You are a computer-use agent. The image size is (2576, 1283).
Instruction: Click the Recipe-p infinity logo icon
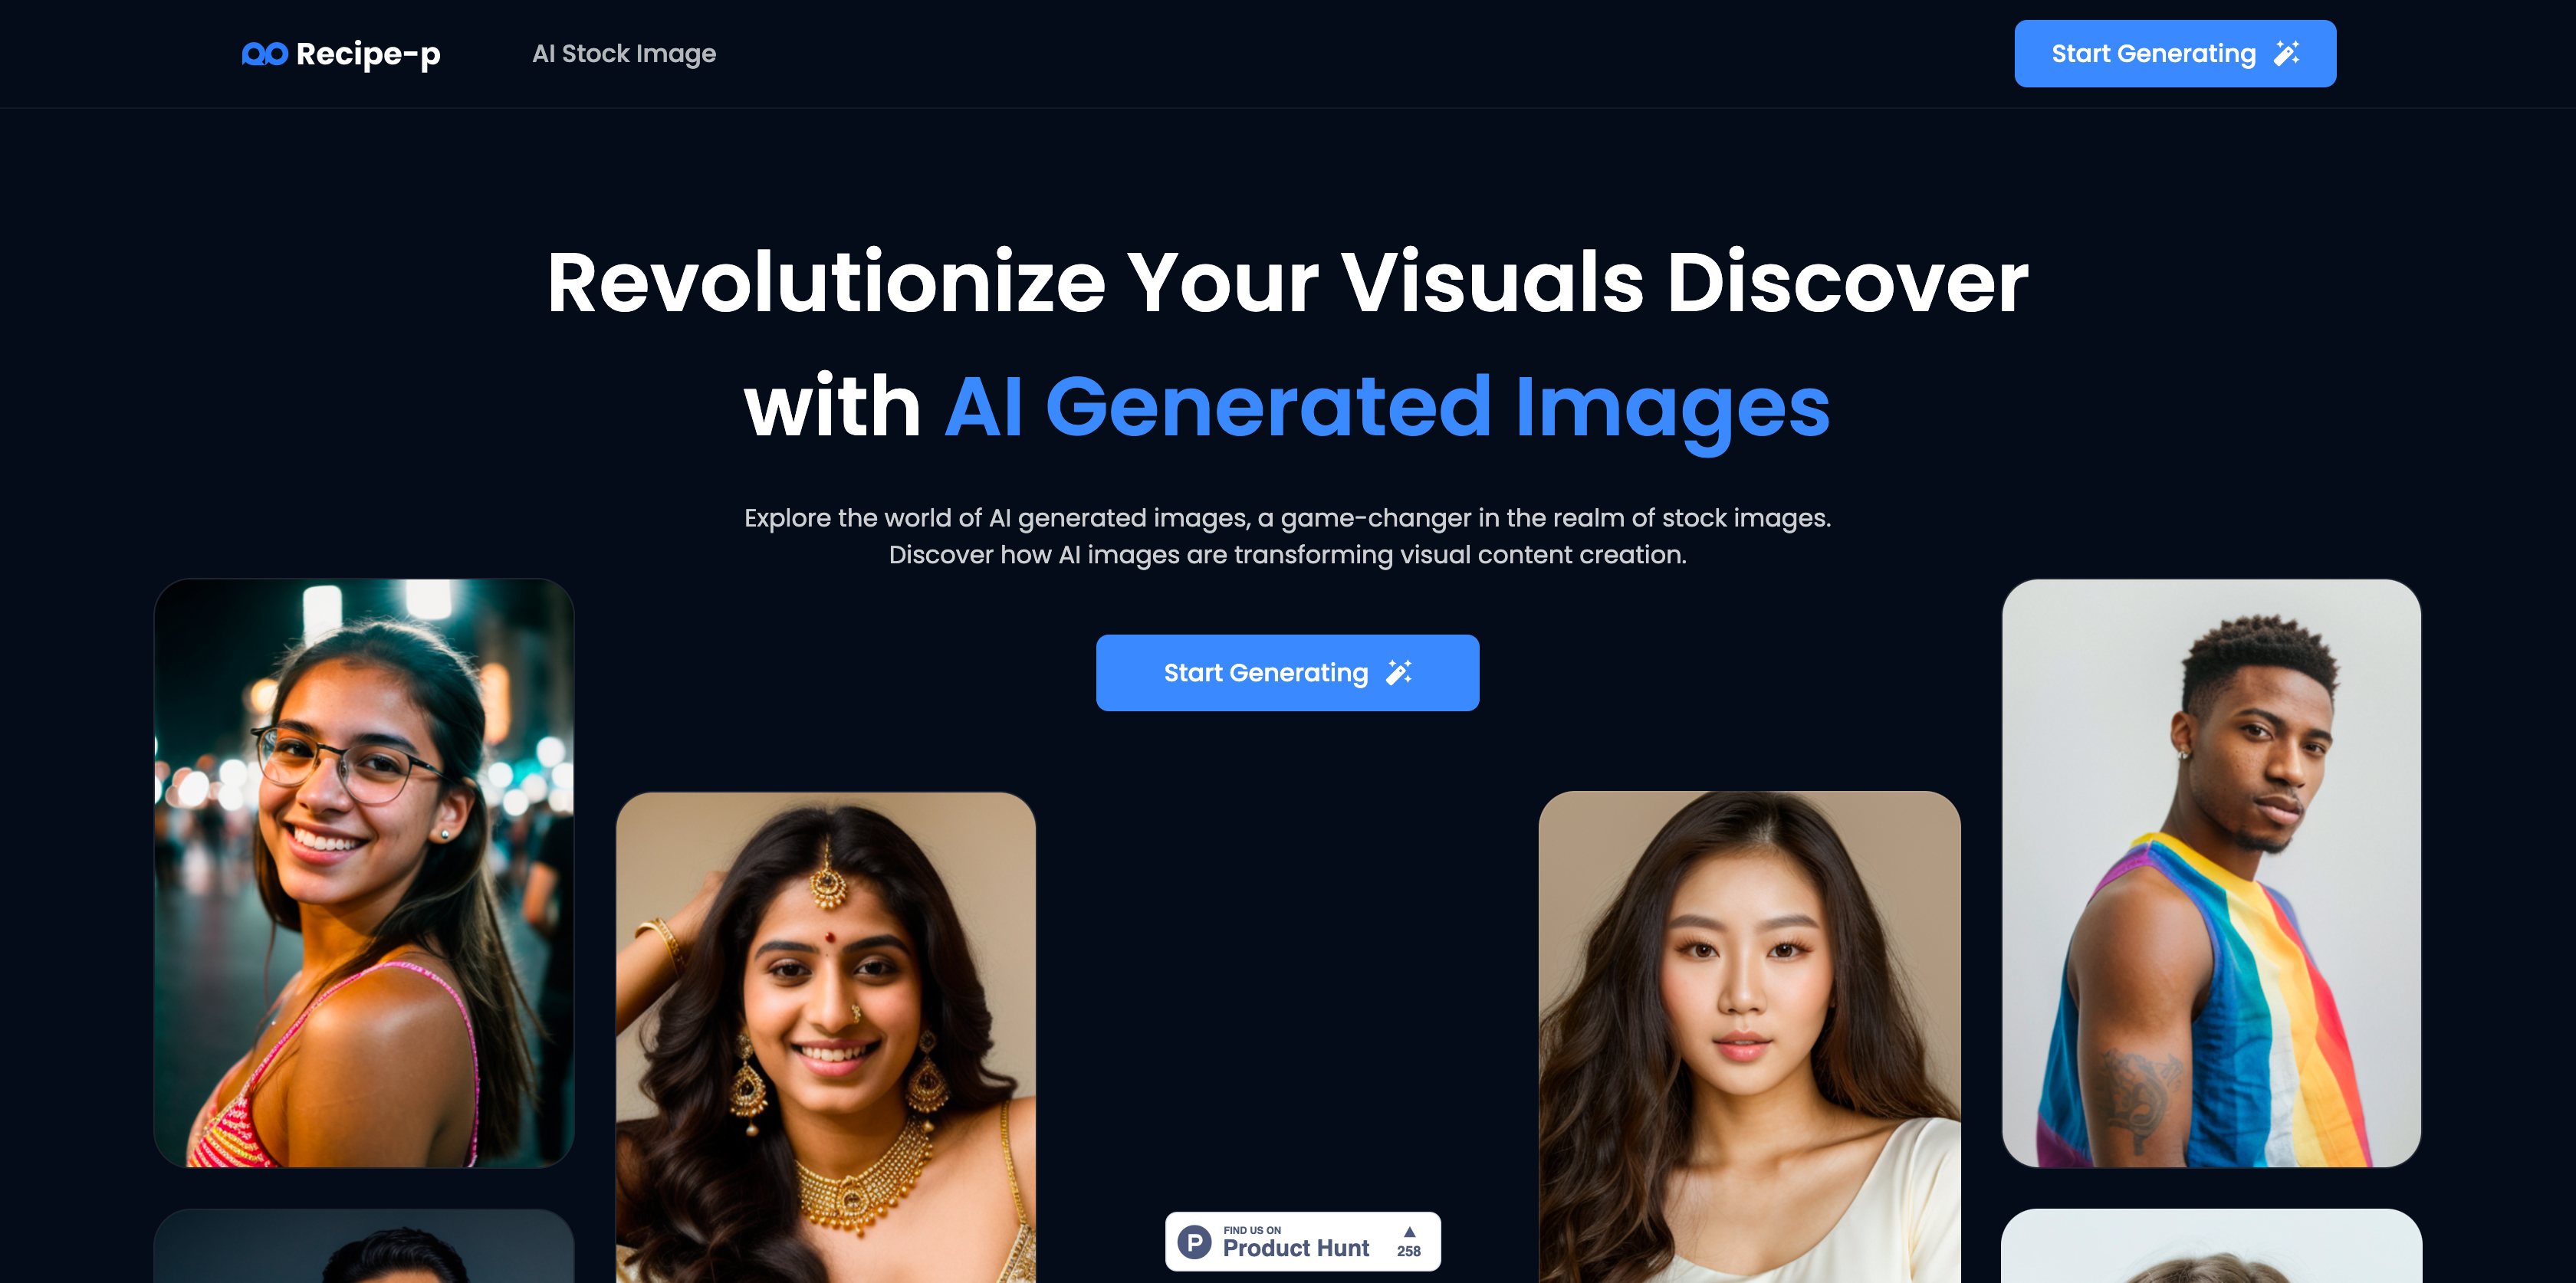265,54
